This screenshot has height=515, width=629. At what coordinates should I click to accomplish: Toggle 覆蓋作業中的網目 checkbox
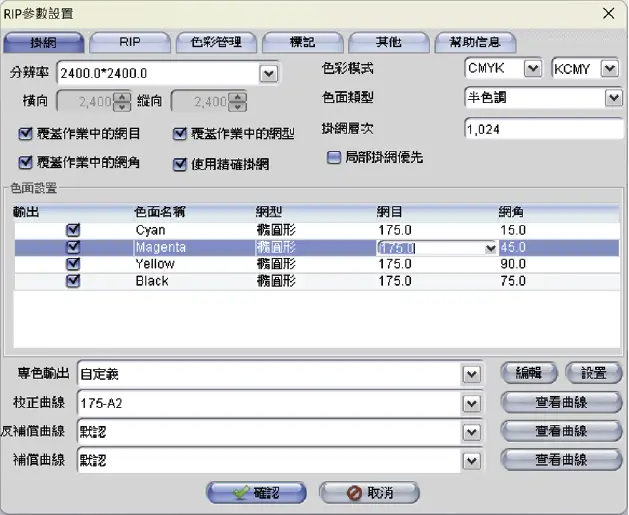25,134
